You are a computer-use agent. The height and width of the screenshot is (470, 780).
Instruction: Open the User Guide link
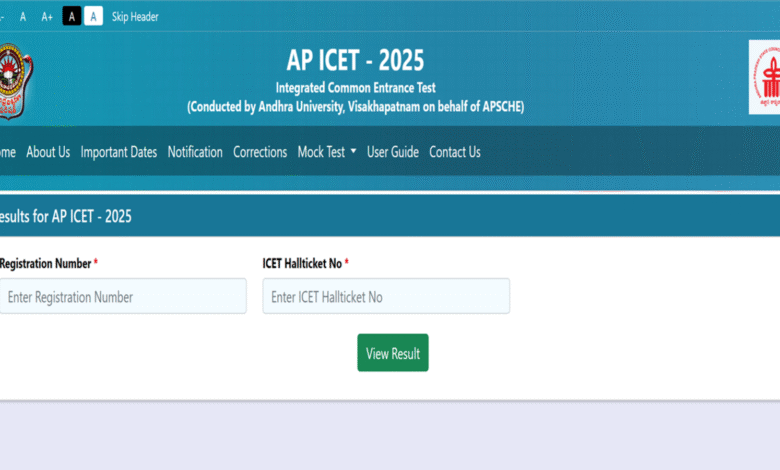[393, 152]
